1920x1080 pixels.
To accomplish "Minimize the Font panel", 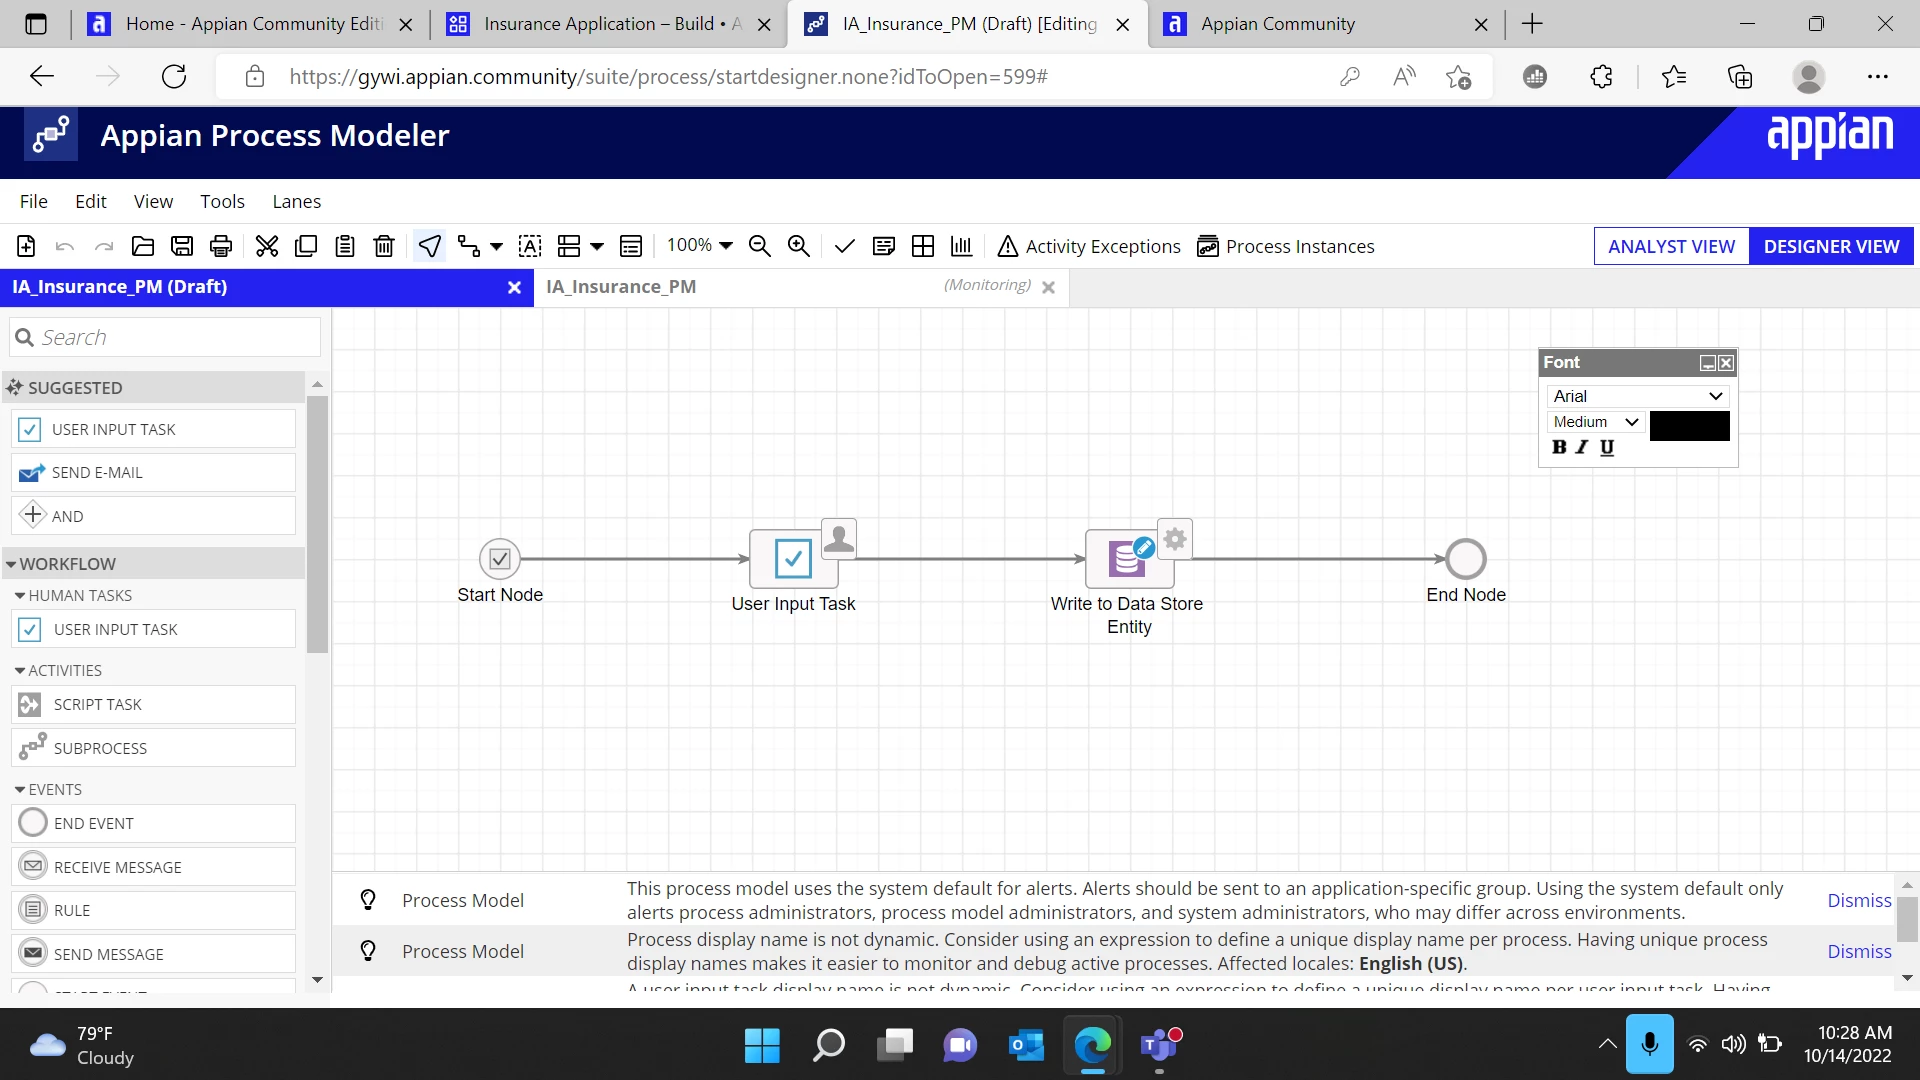I will [1708, 363].
